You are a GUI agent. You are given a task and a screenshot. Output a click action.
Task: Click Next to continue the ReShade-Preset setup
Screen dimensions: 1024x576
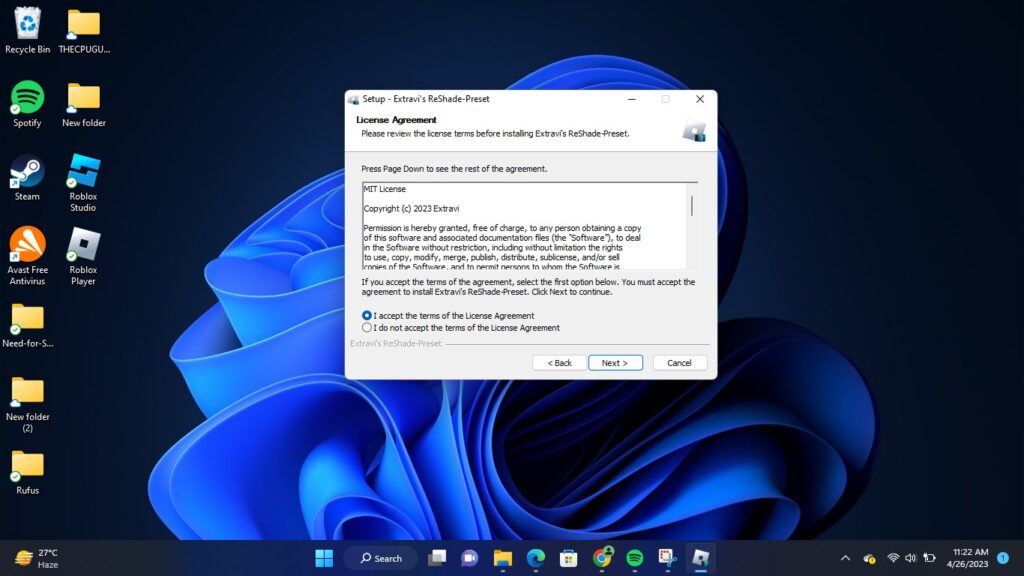click(x=617, y=362)
